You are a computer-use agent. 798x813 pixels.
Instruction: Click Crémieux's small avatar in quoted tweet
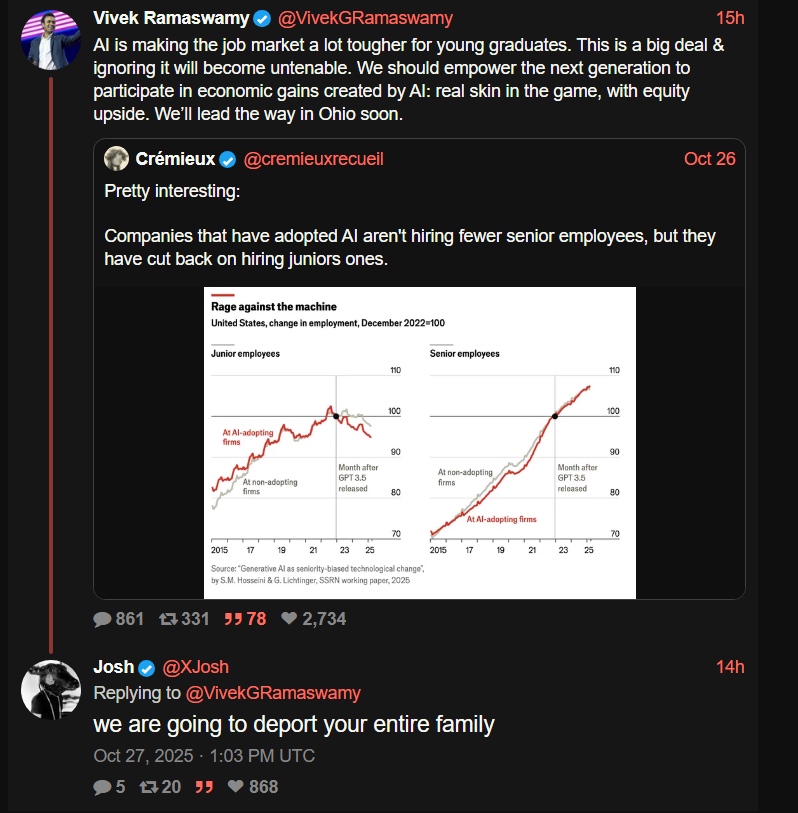click(x=116, y=159)
